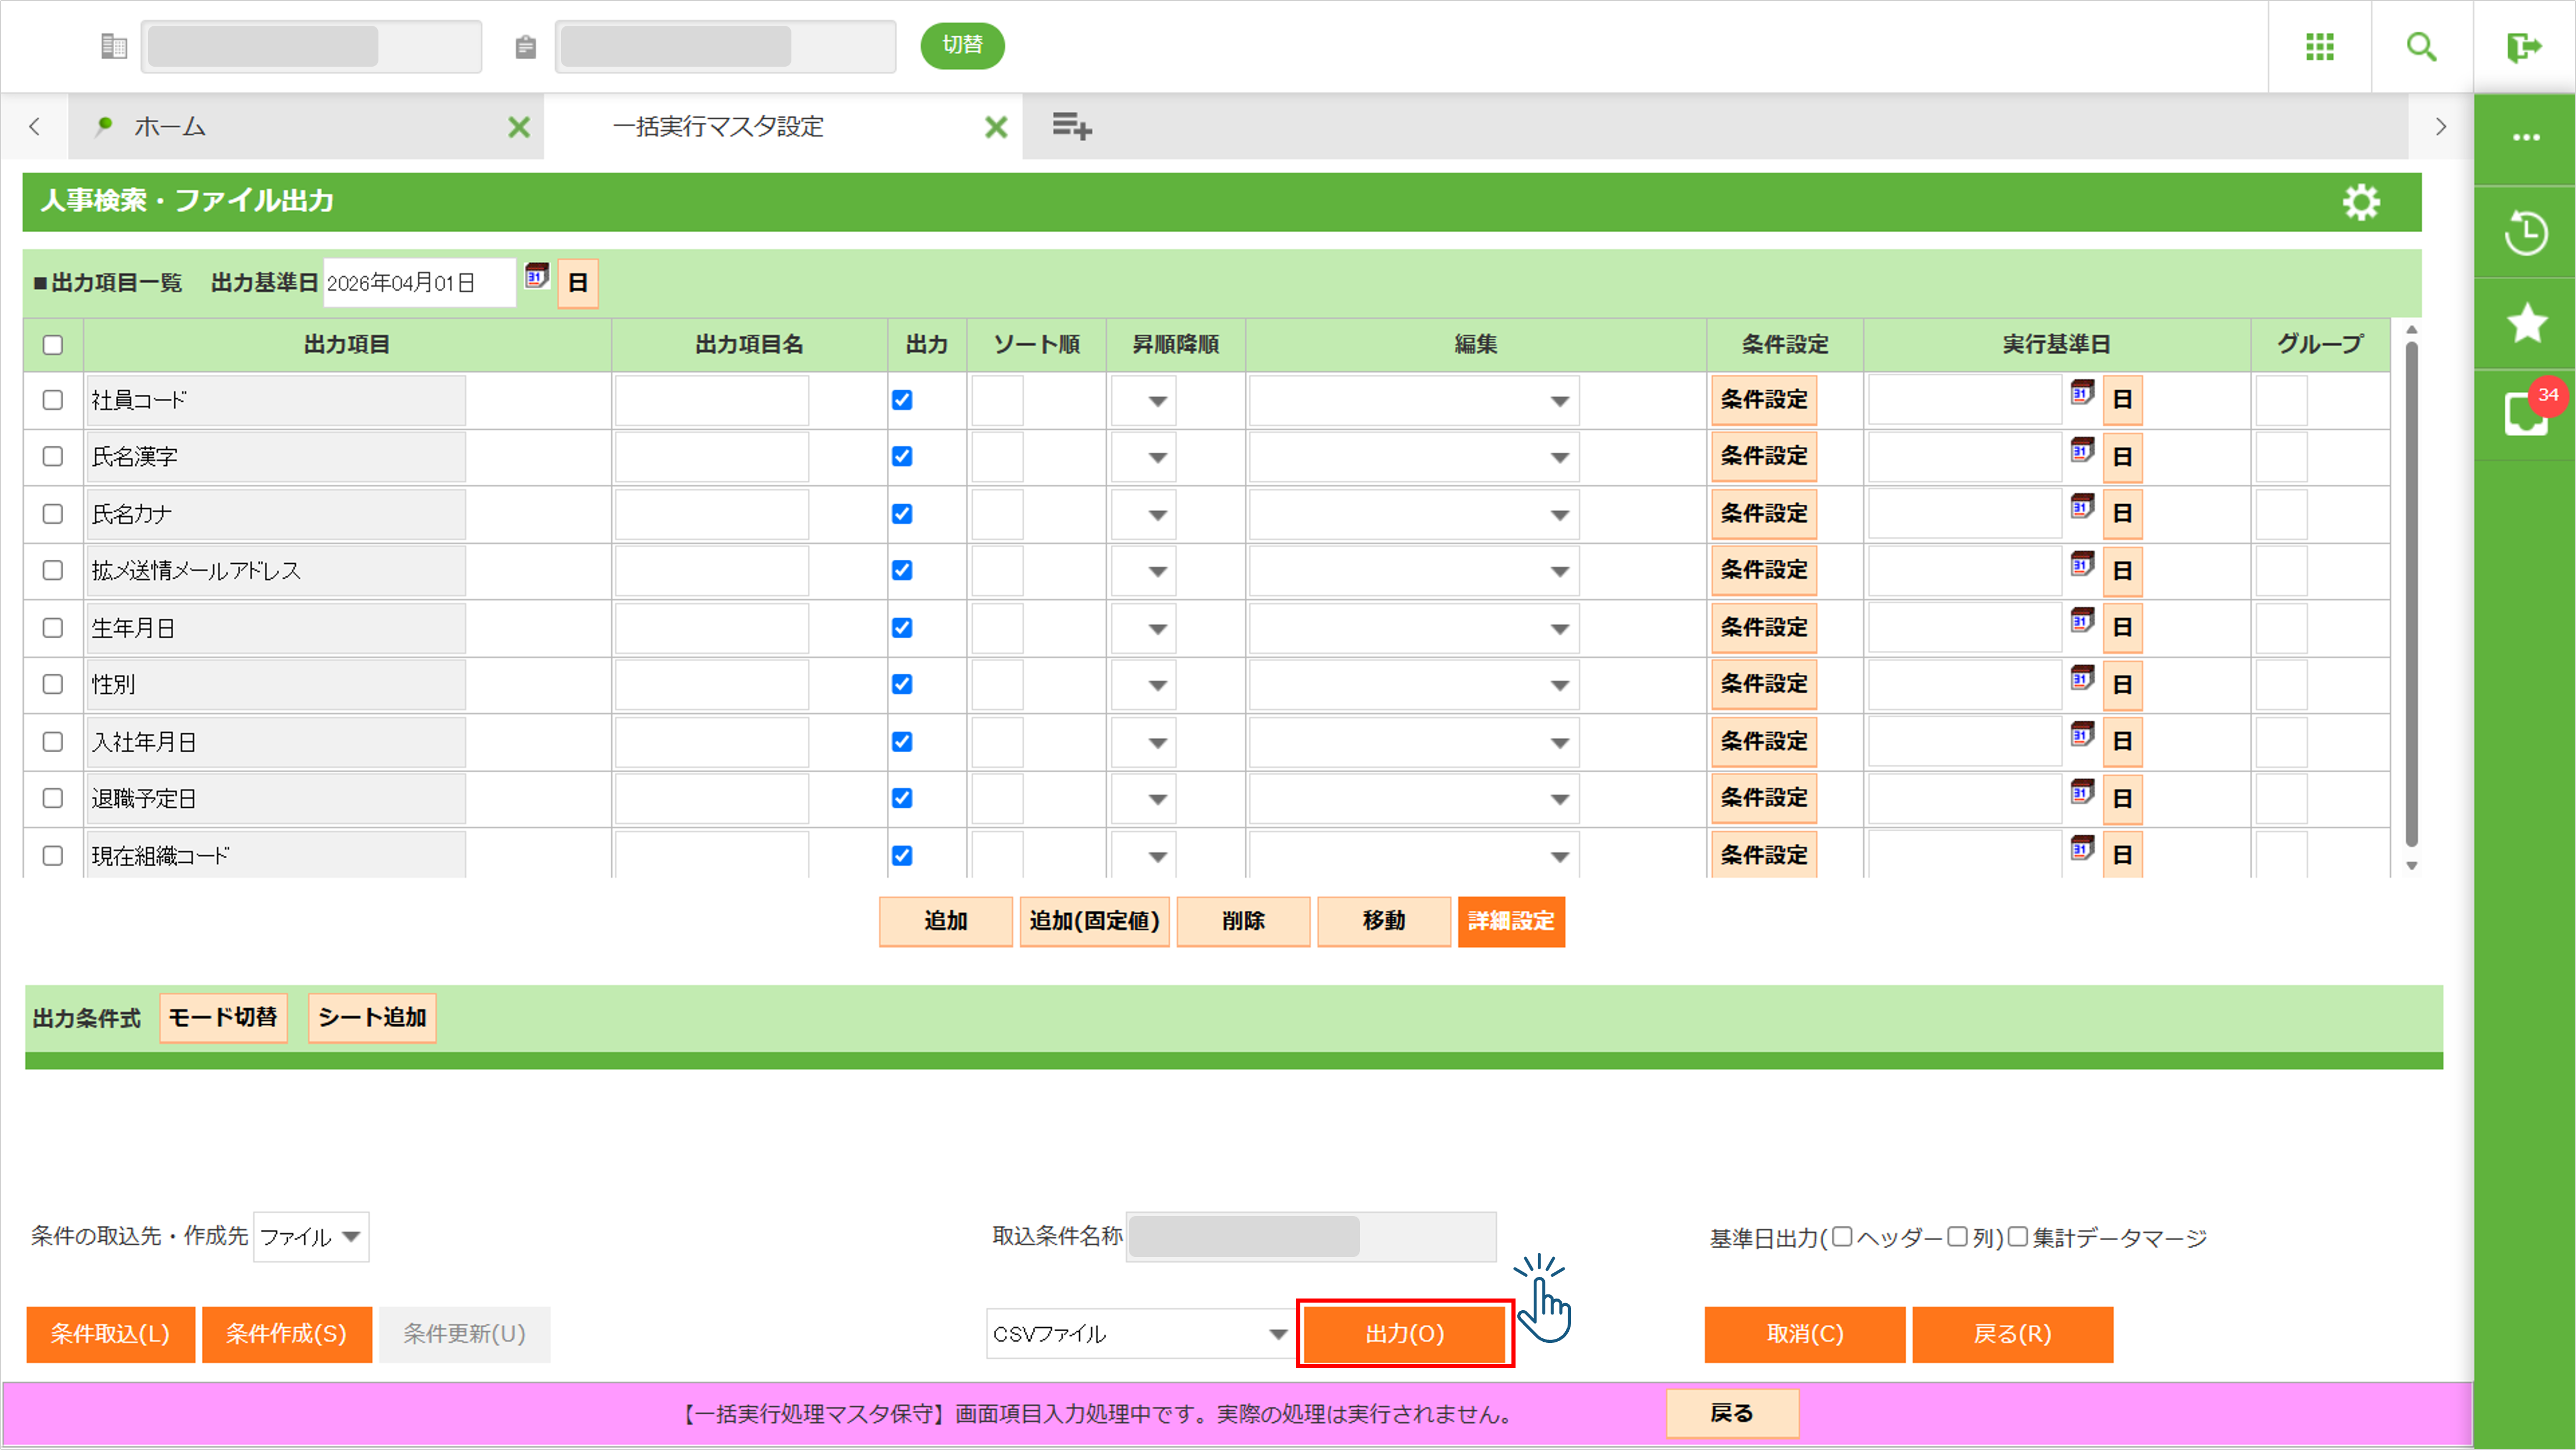Viewport: 2576px width, 1450px height.
Task: Open the settings gear in green header
Action: [2361, 202]
